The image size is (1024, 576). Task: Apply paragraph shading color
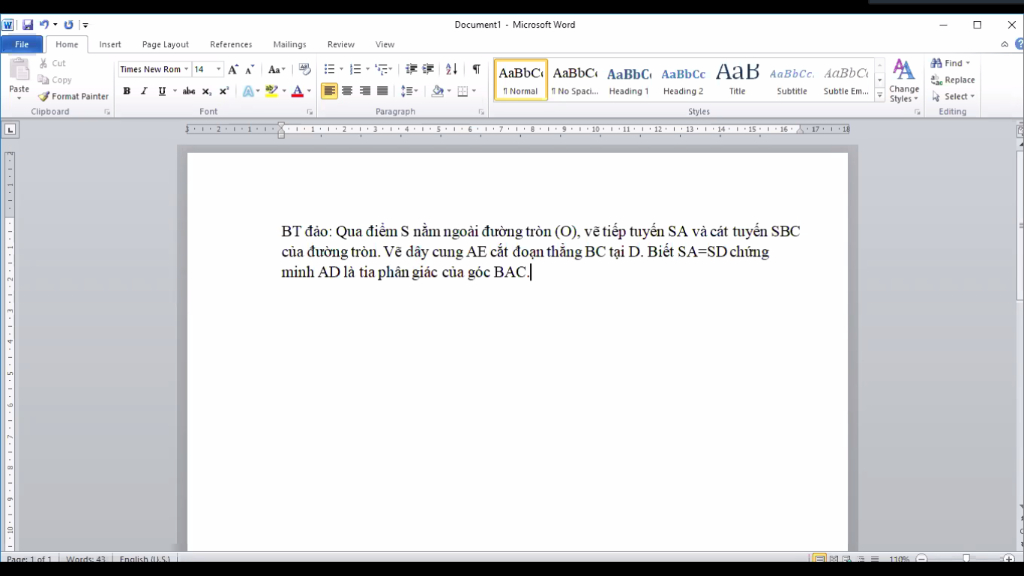tap(438, 91)
